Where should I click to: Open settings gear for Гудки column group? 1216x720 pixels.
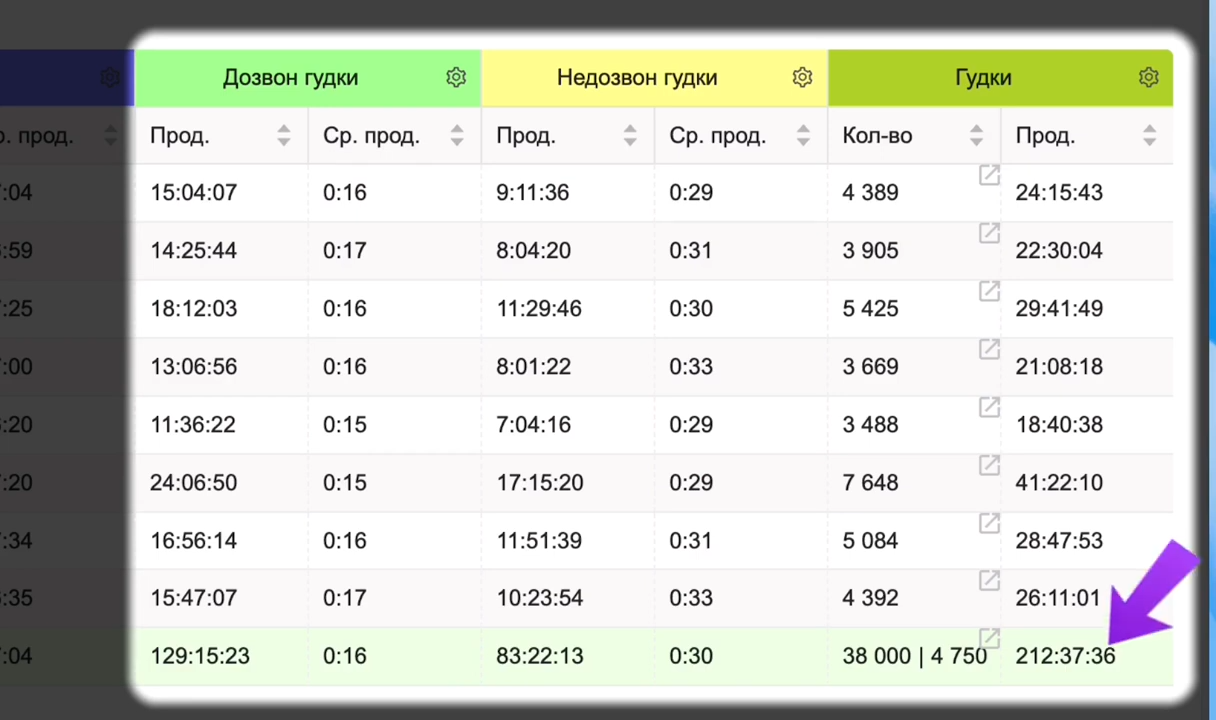point(1148,77)
